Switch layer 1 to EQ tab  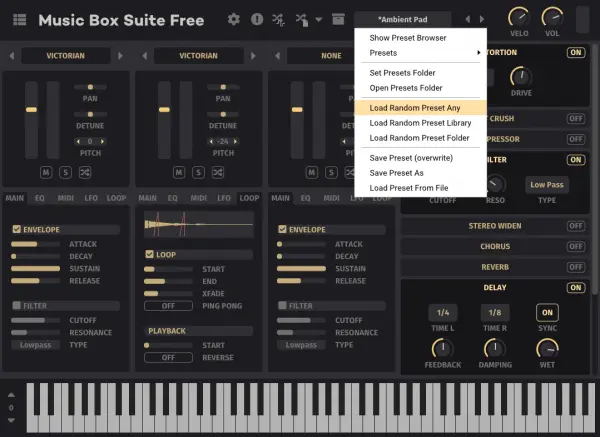click(39, 198)
